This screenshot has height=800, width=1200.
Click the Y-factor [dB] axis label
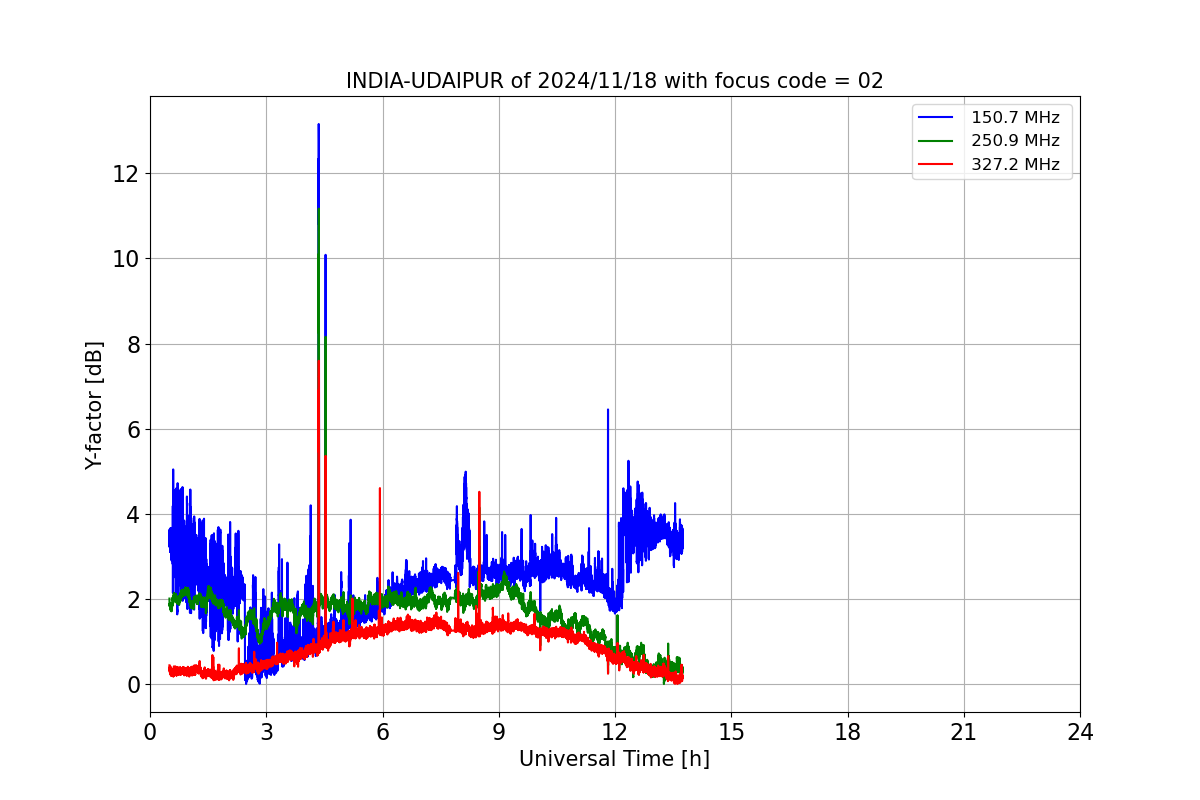point(94,405)
